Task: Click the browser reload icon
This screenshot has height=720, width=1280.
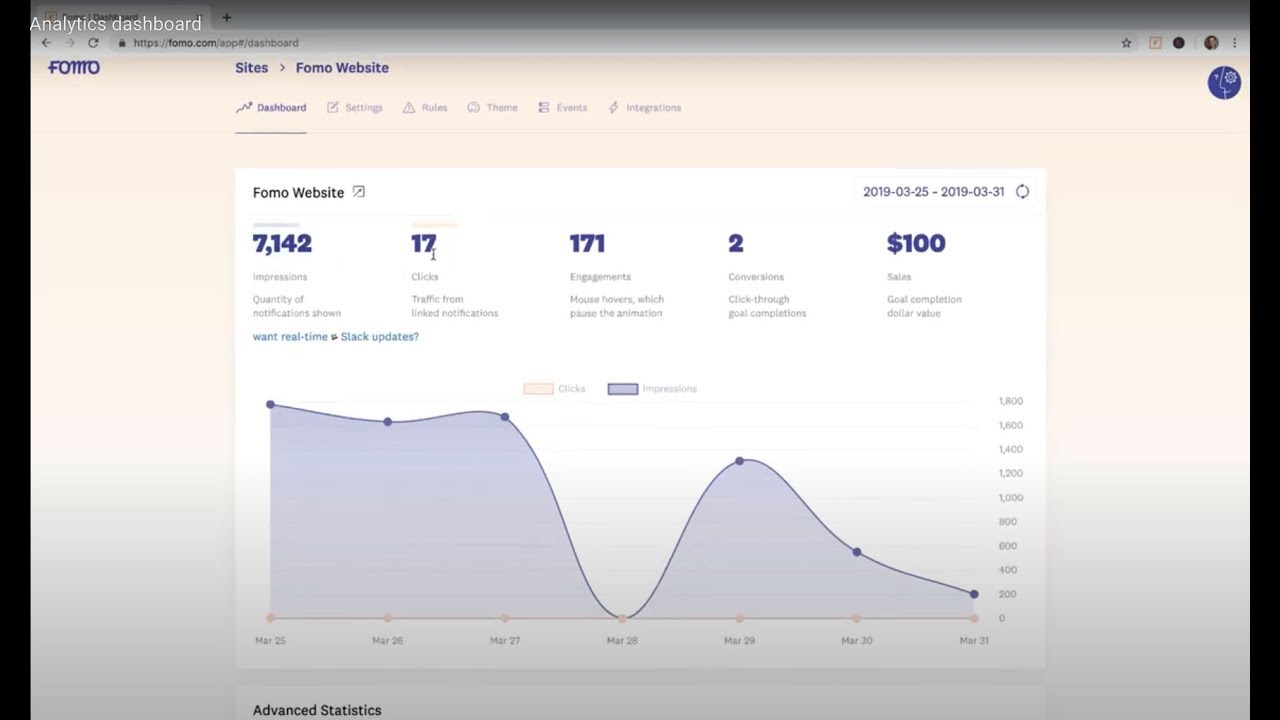Action: click(x=93, y=43)
